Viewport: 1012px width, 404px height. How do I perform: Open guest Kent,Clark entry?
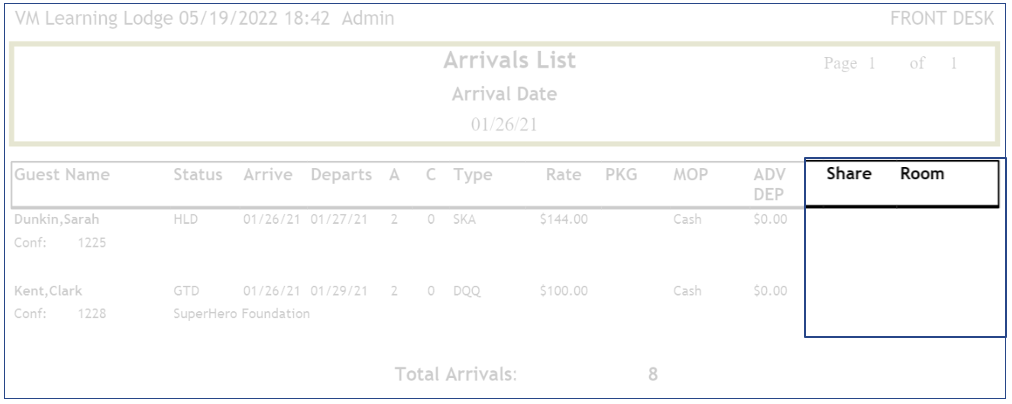click(48, 291)
